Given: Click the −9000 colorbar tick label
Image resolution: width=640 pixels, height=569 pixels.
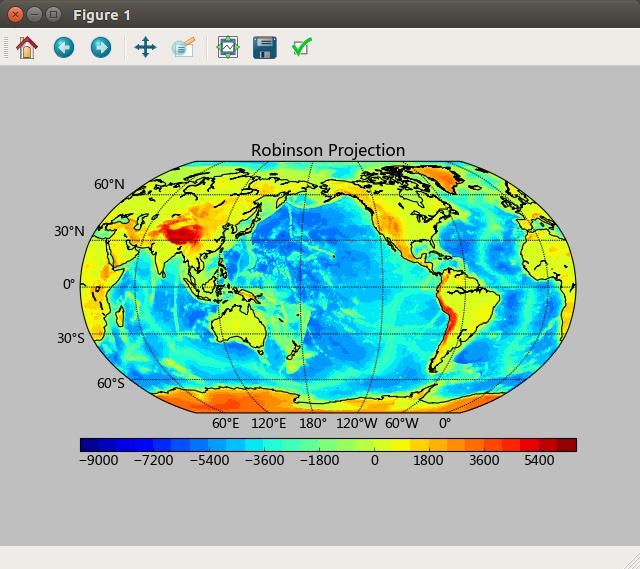Looking at the screenshot, I should 97,460.
